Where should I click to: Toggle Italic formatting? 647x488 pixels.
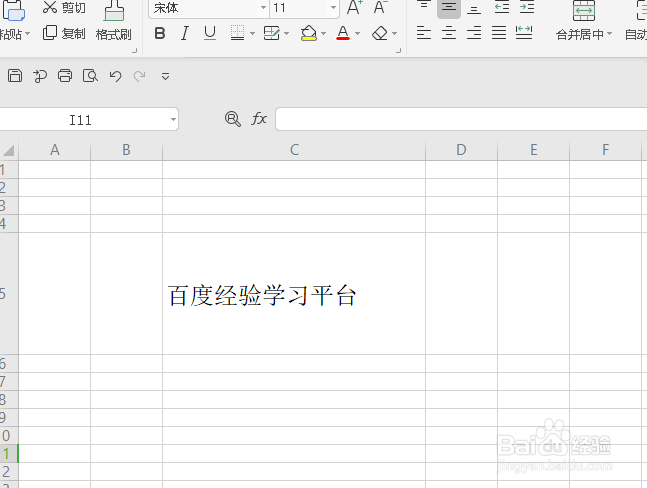point(185,33)
